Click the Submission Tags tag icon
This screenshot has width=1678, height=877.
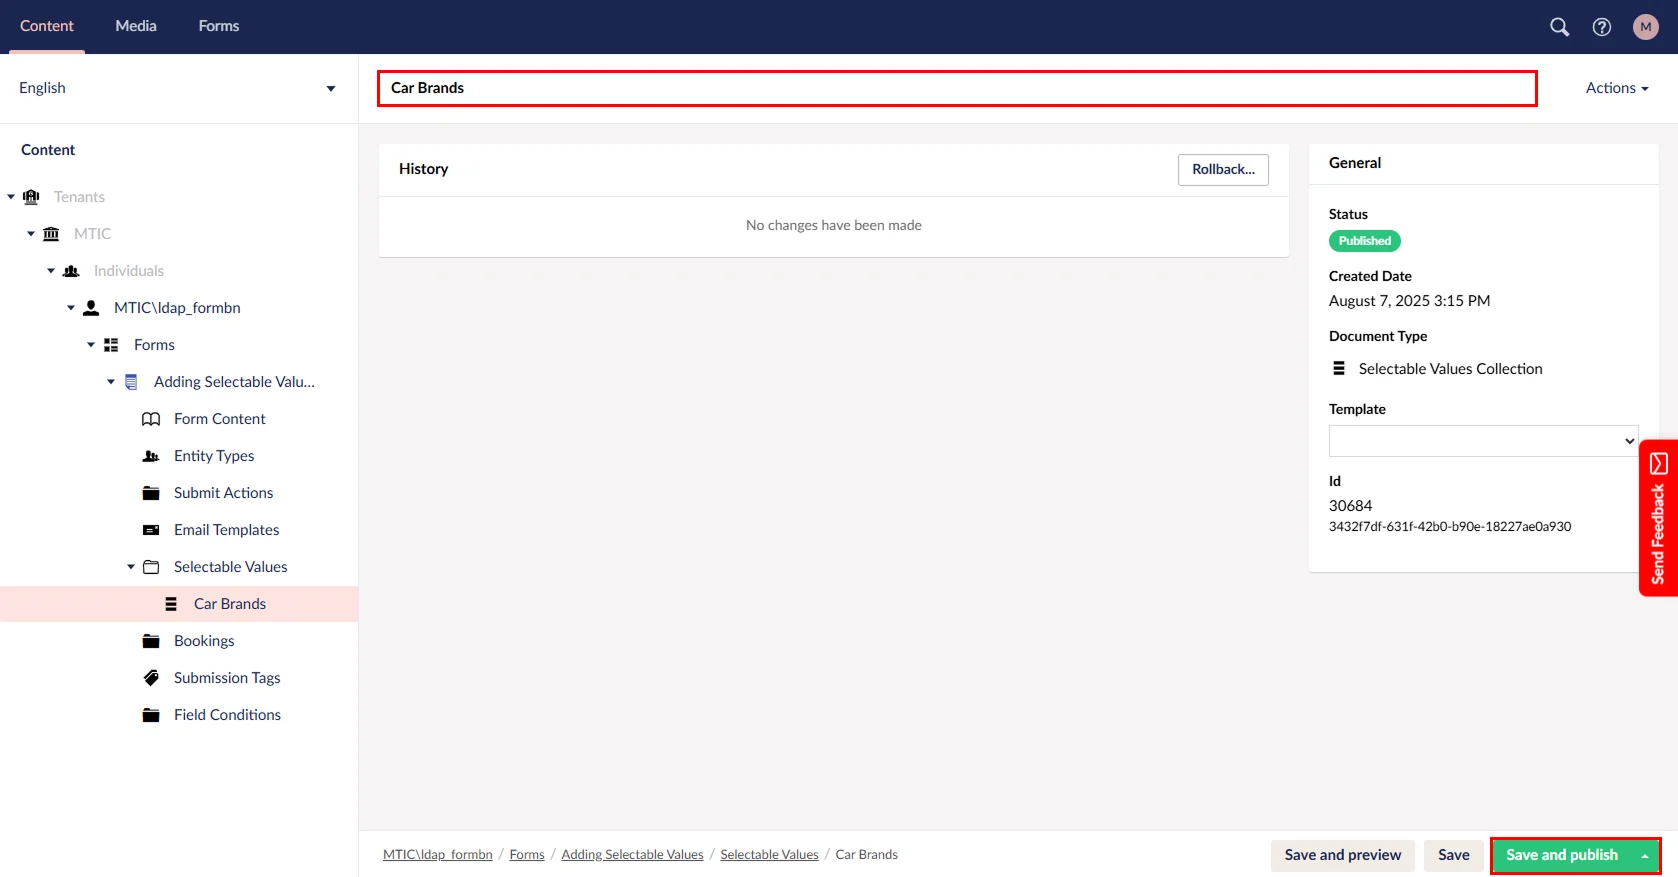pyautogui.click(x=151, y=678)
